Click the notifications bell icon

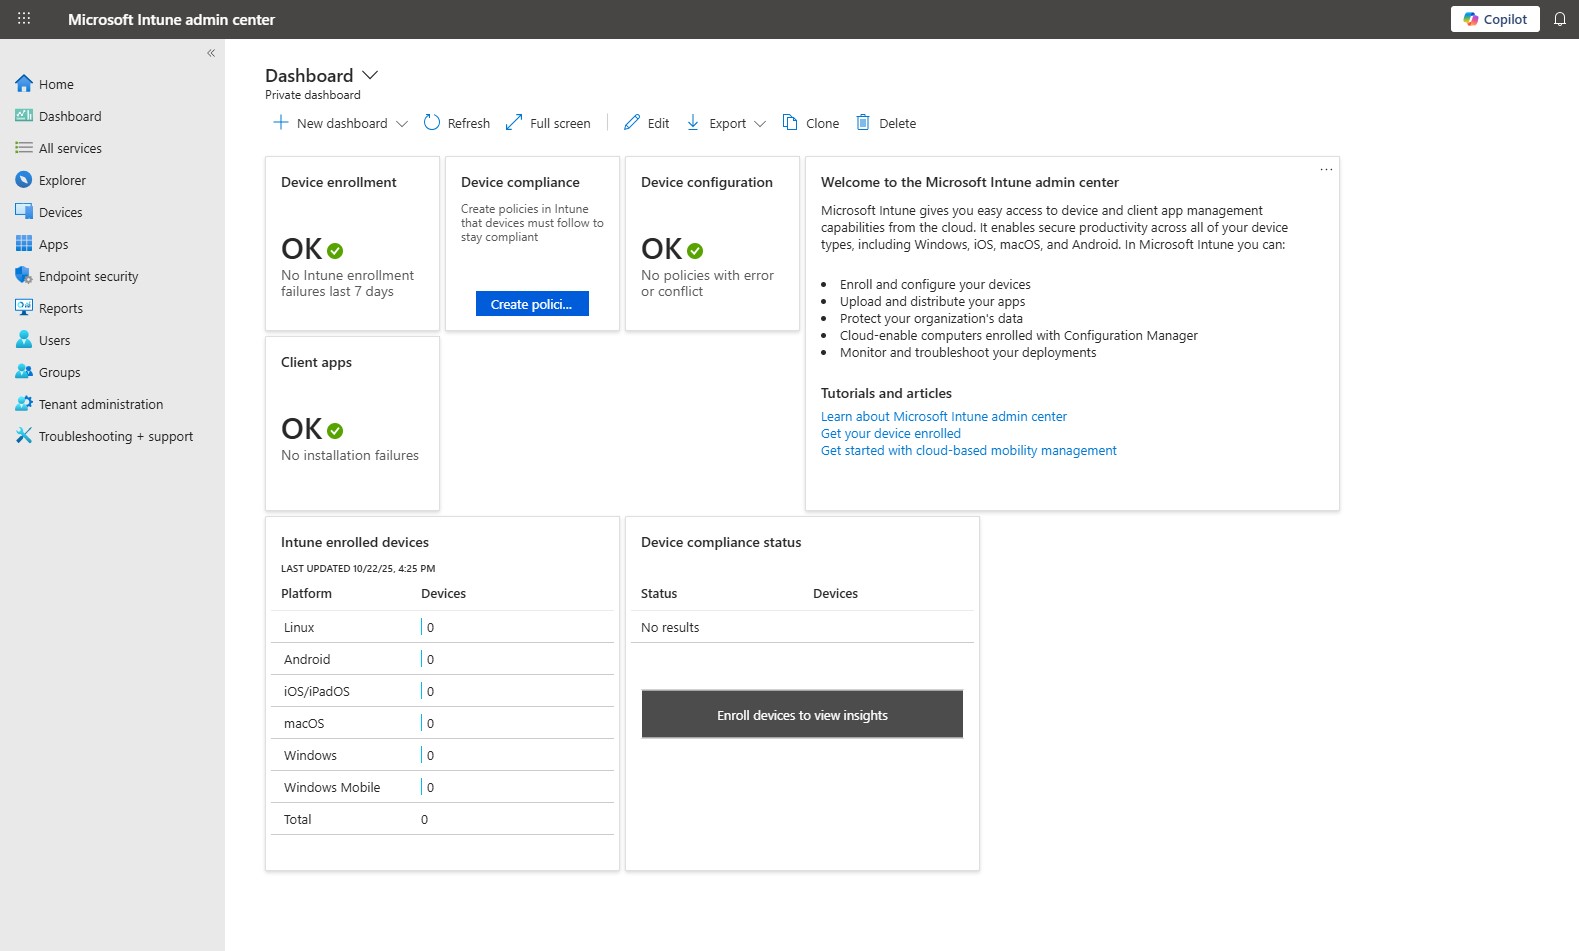click(x=1559, y=19)
